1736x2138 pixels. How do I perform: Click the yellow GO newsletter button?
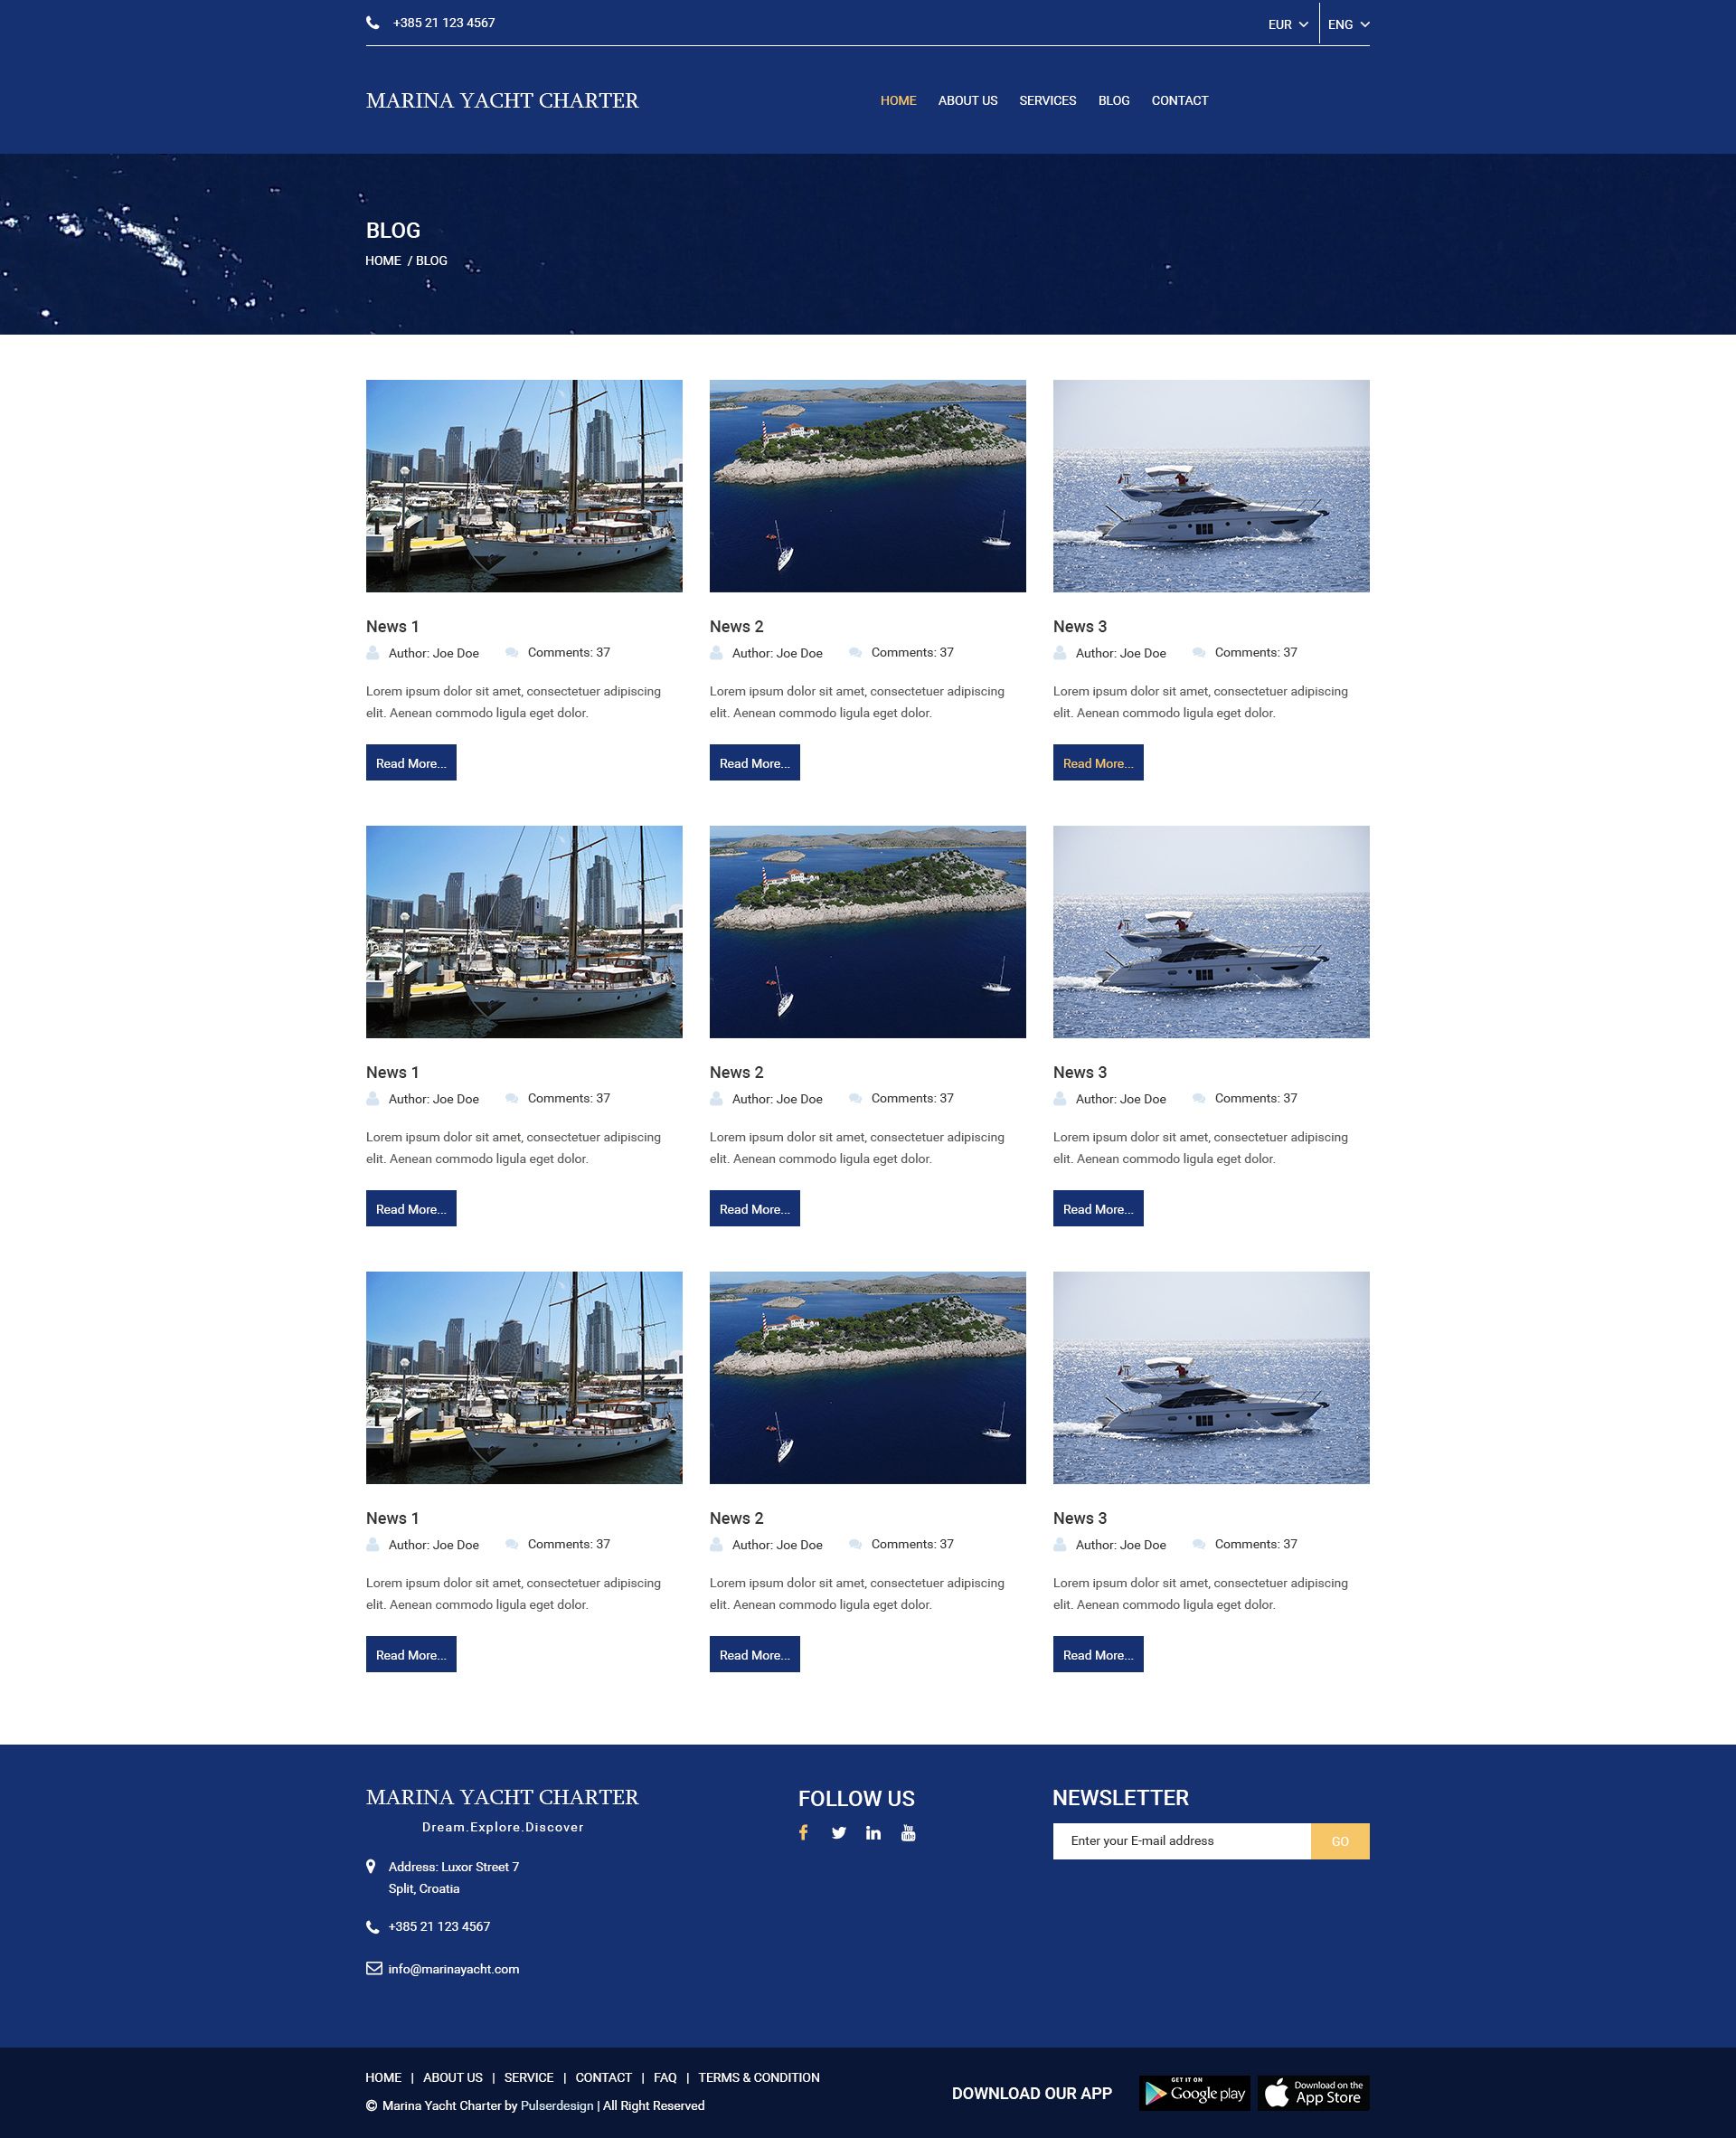1339,1841
